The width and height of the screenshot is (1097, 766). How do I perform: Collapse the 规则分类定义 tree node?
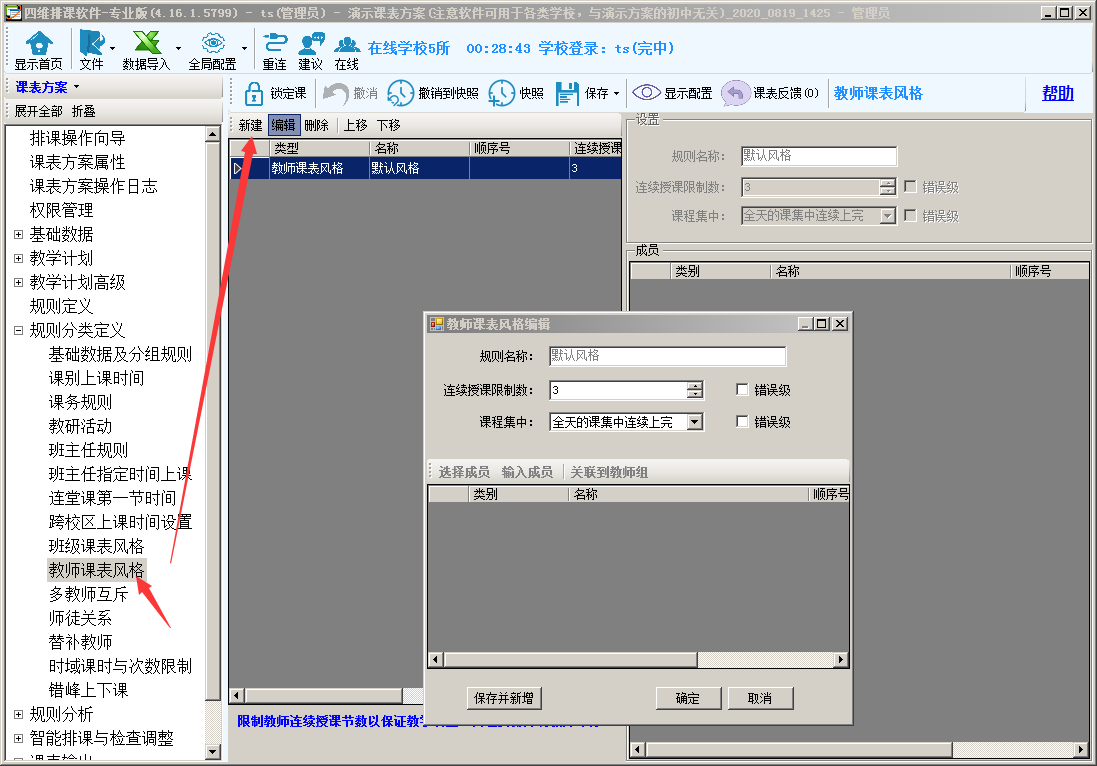click(x=18, y=330)
